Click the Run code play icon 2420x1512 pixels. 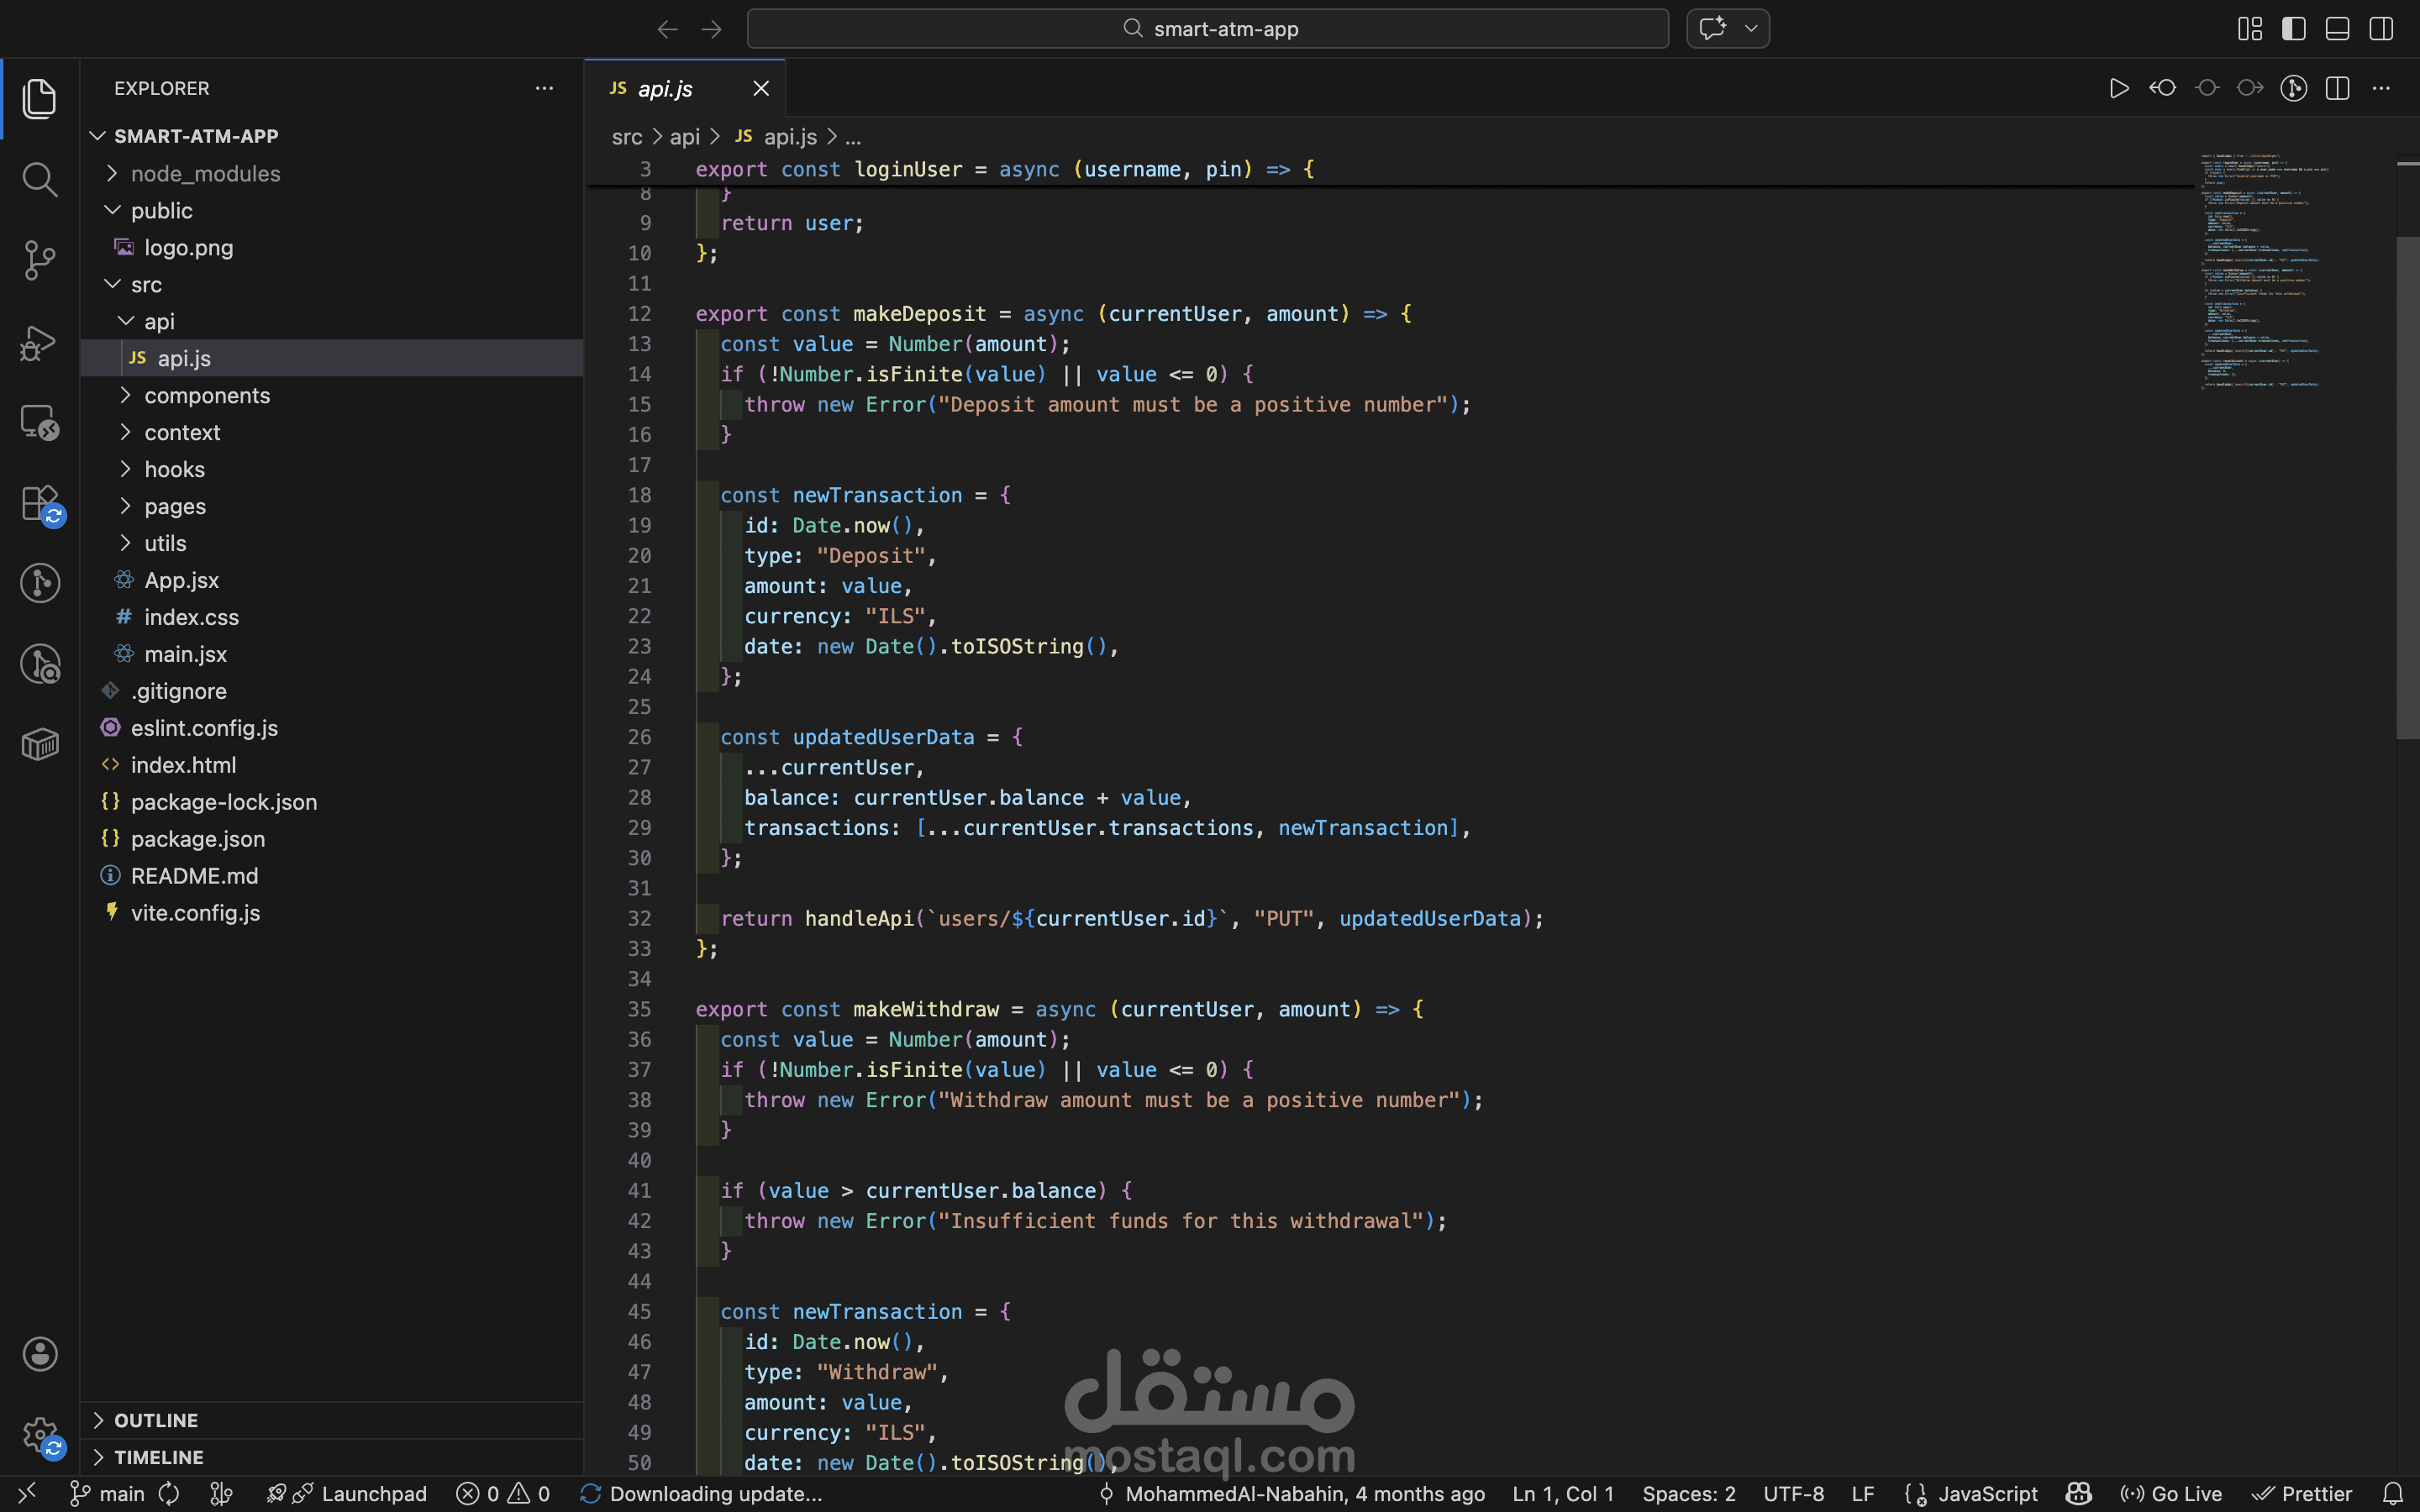[2118, 89]
